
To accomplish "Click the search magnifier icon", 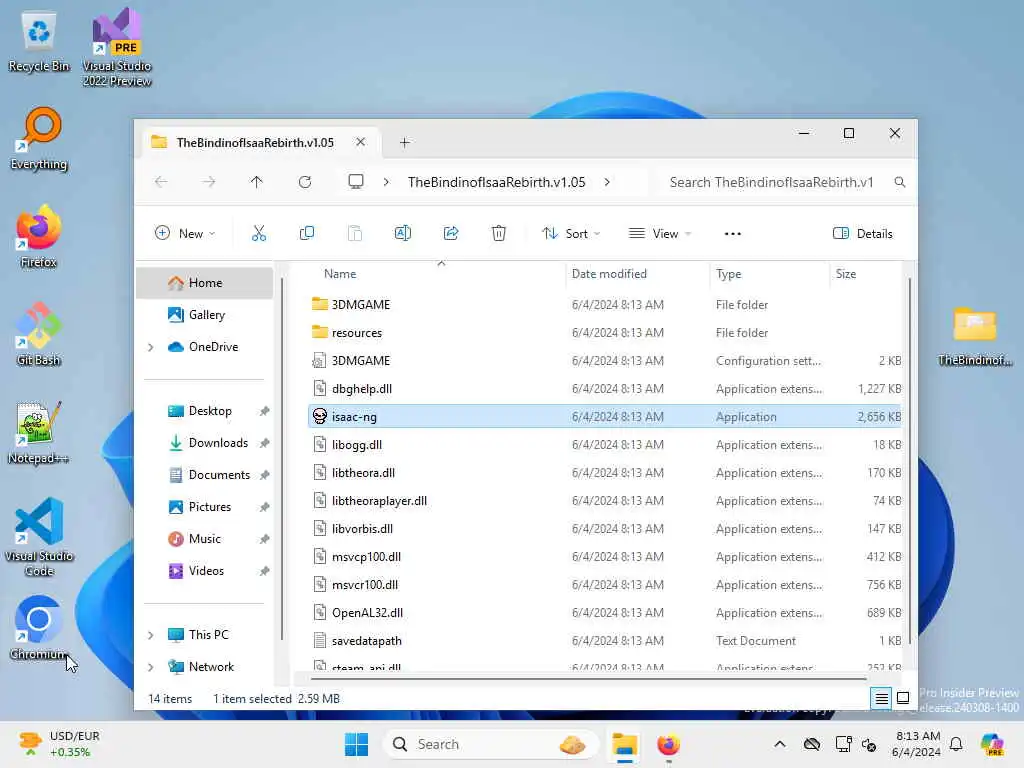I will coord(900,182).
